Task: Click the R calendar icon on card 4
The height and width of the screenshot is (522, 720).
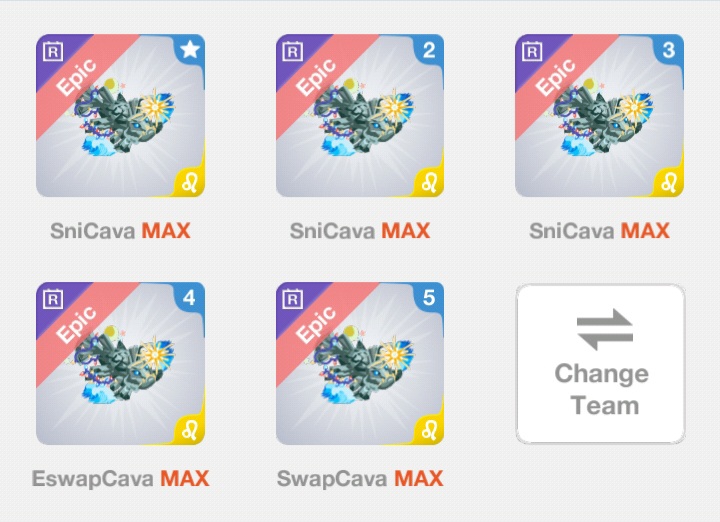Action: [x=53, y=299]
